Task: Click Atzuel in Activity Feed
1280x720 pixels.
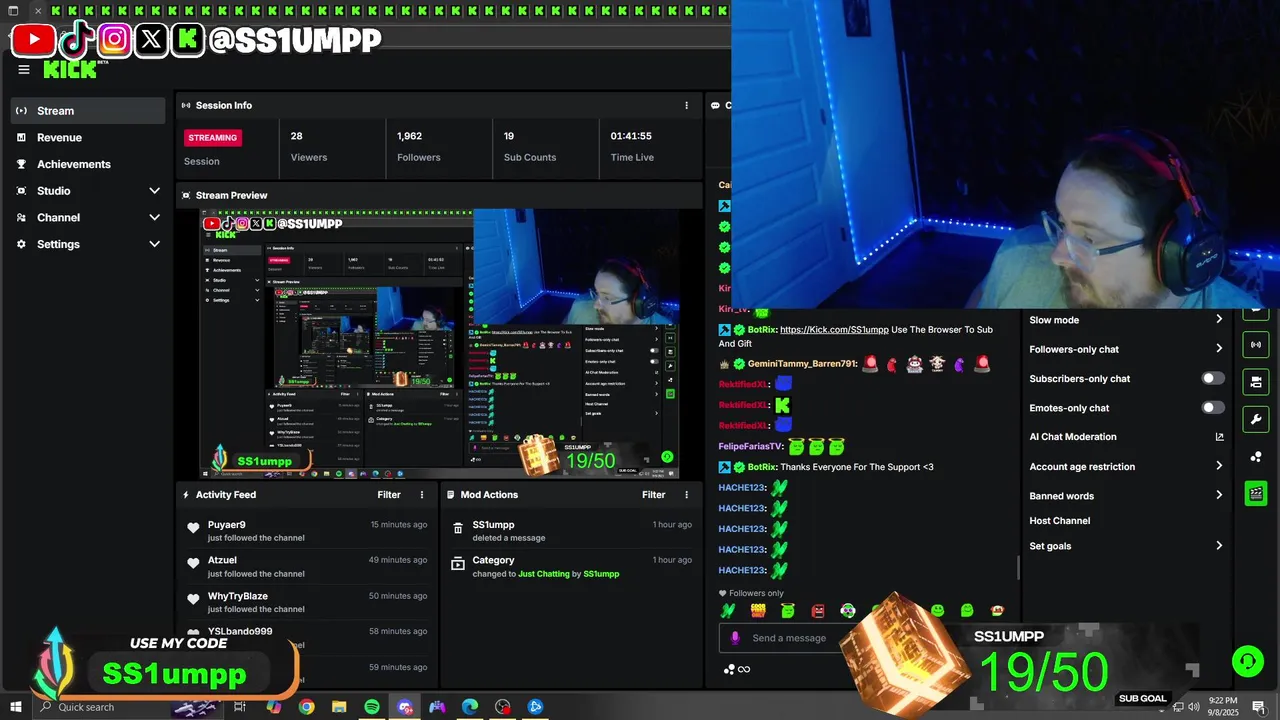Action: (x=222, y=560)
